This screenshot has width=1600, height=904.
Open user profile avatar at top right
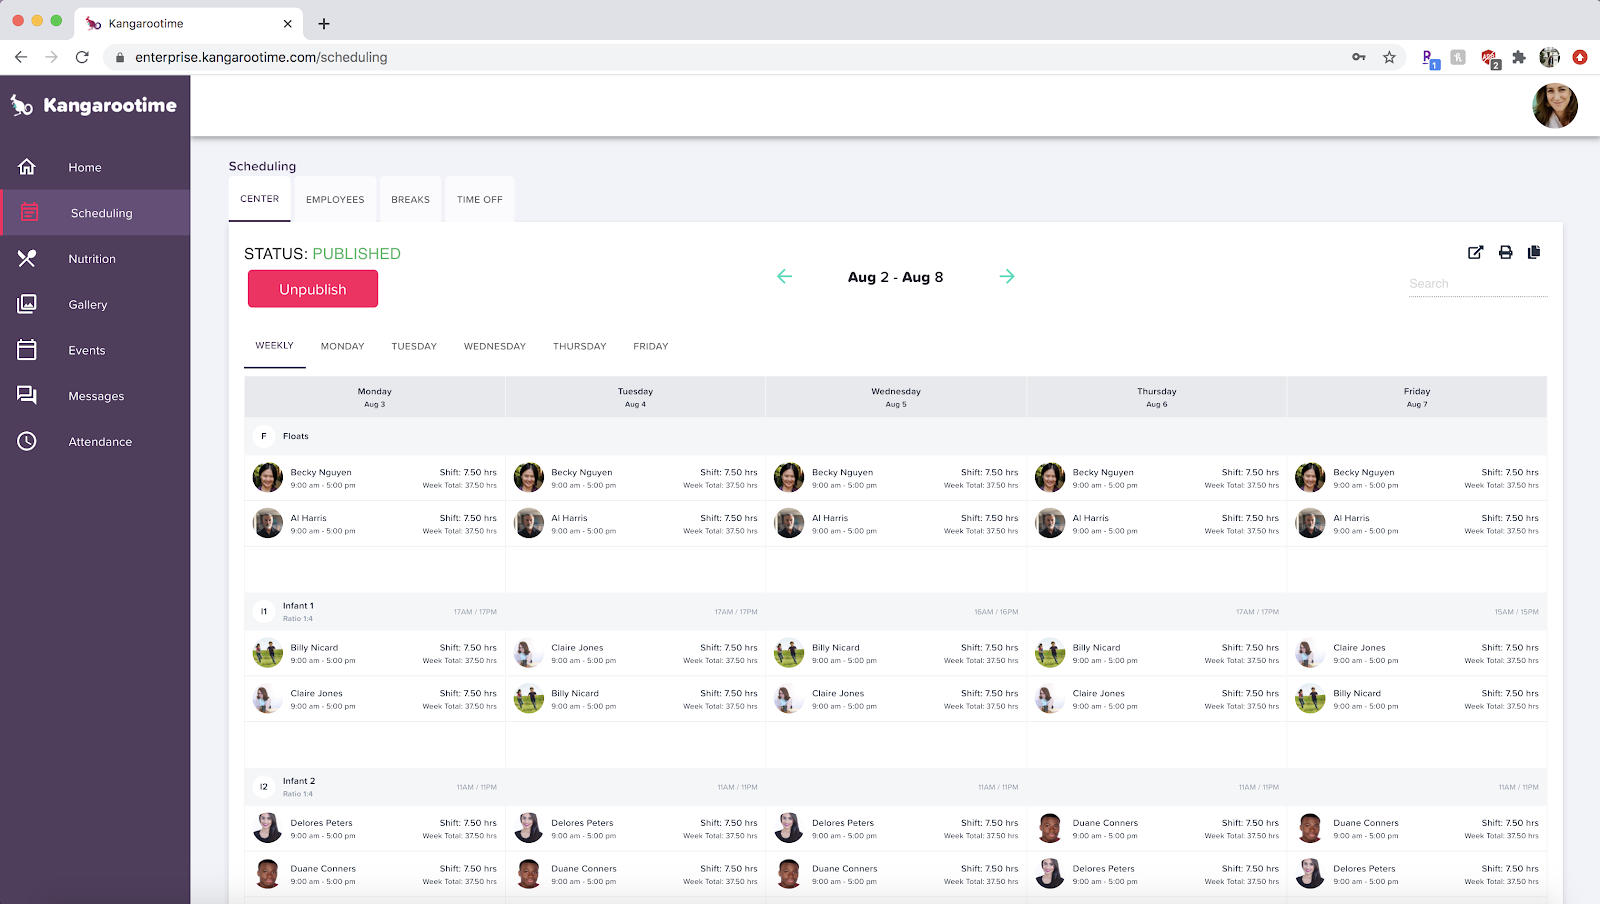[1554, 106]
